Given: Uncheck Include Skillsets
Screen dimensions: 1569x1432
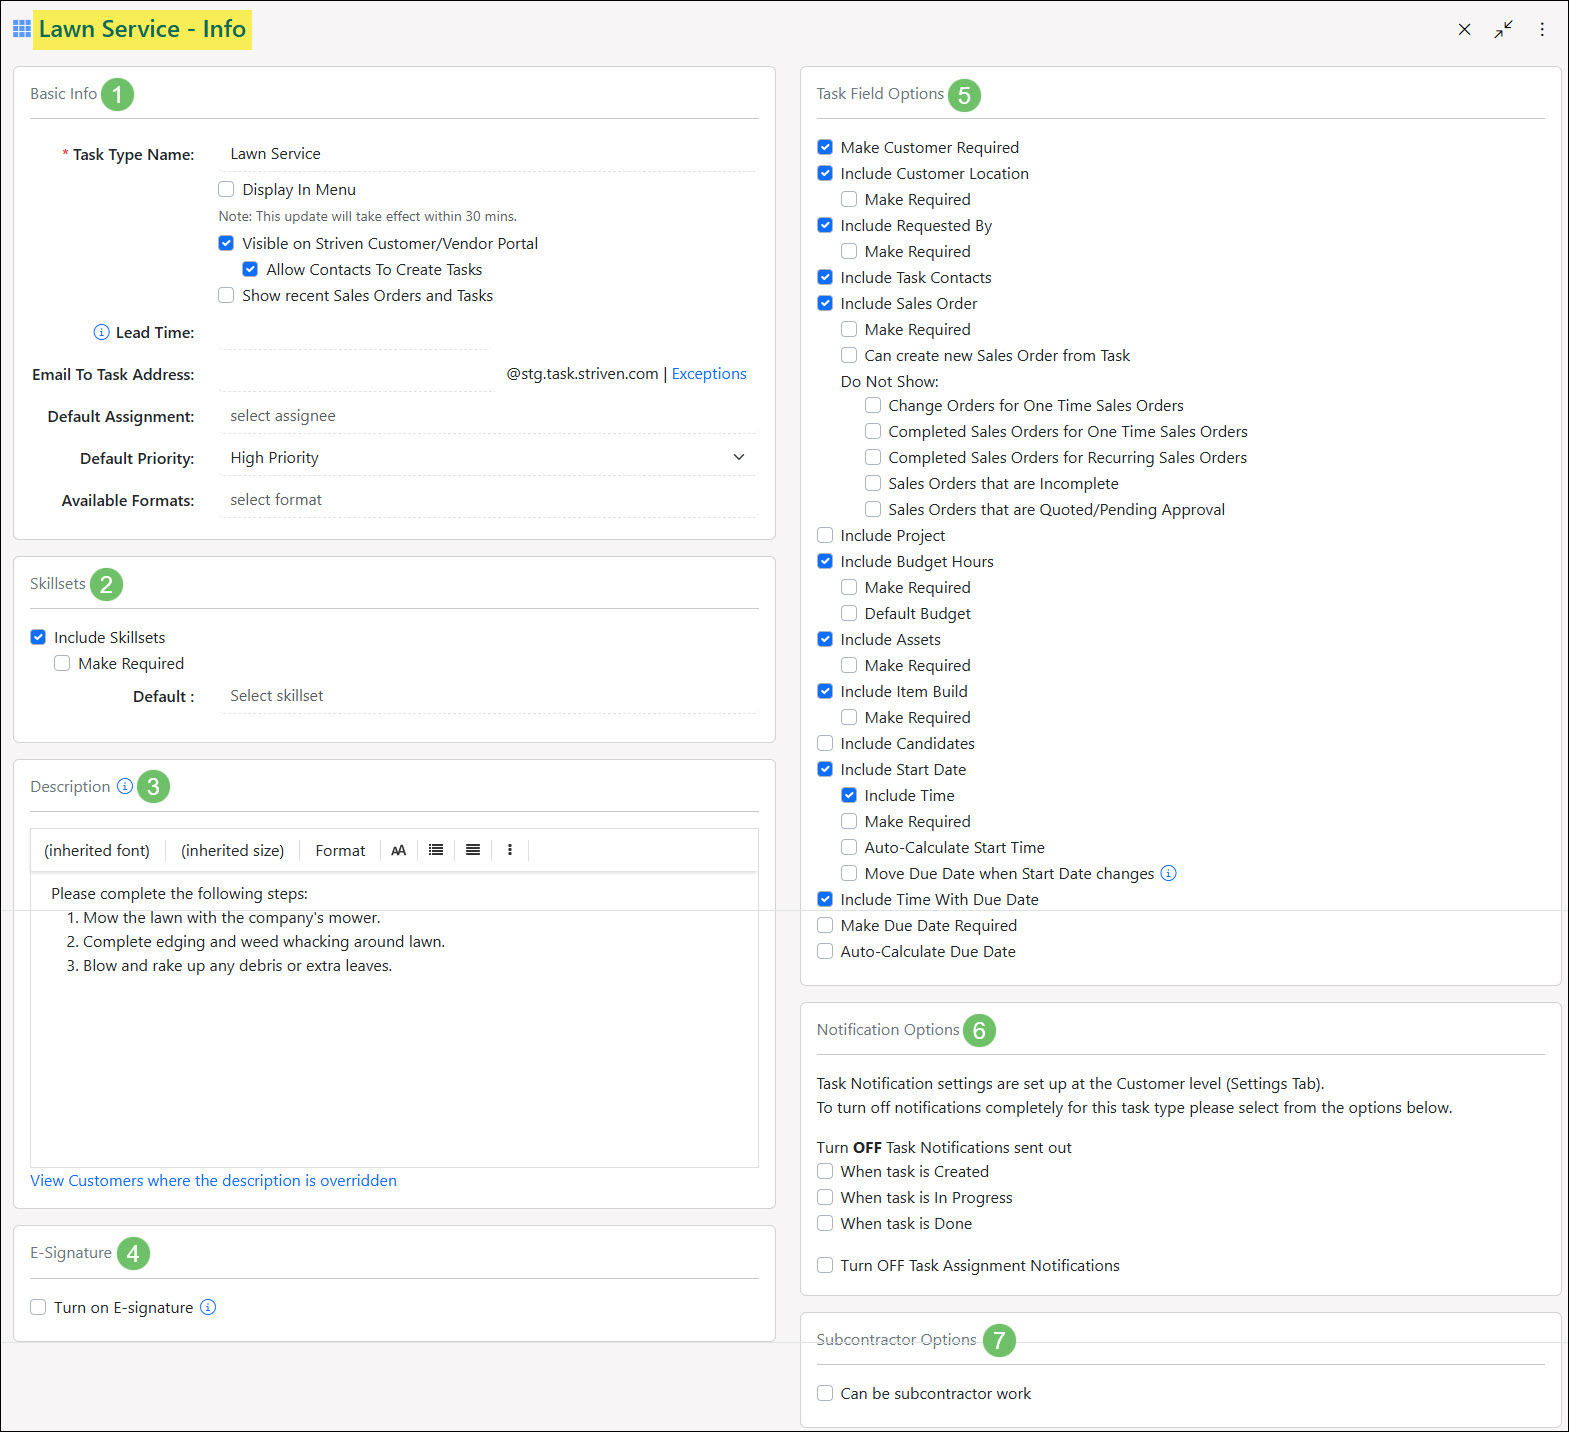Looking at the screenshot, I should [38, 637].
